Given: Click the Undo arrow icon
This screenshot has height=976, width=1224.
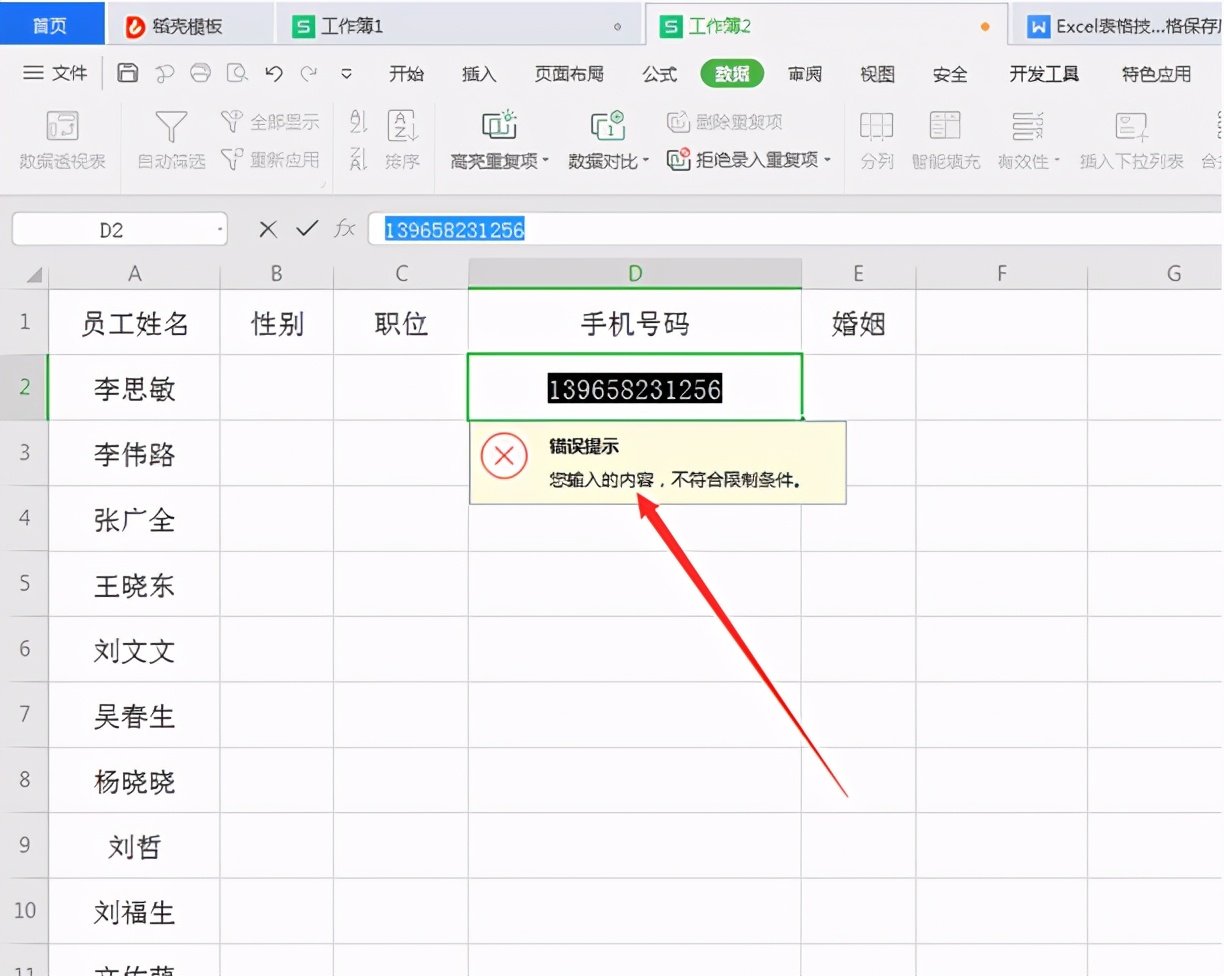Looking at the screenshot, I should pos(274,73).
